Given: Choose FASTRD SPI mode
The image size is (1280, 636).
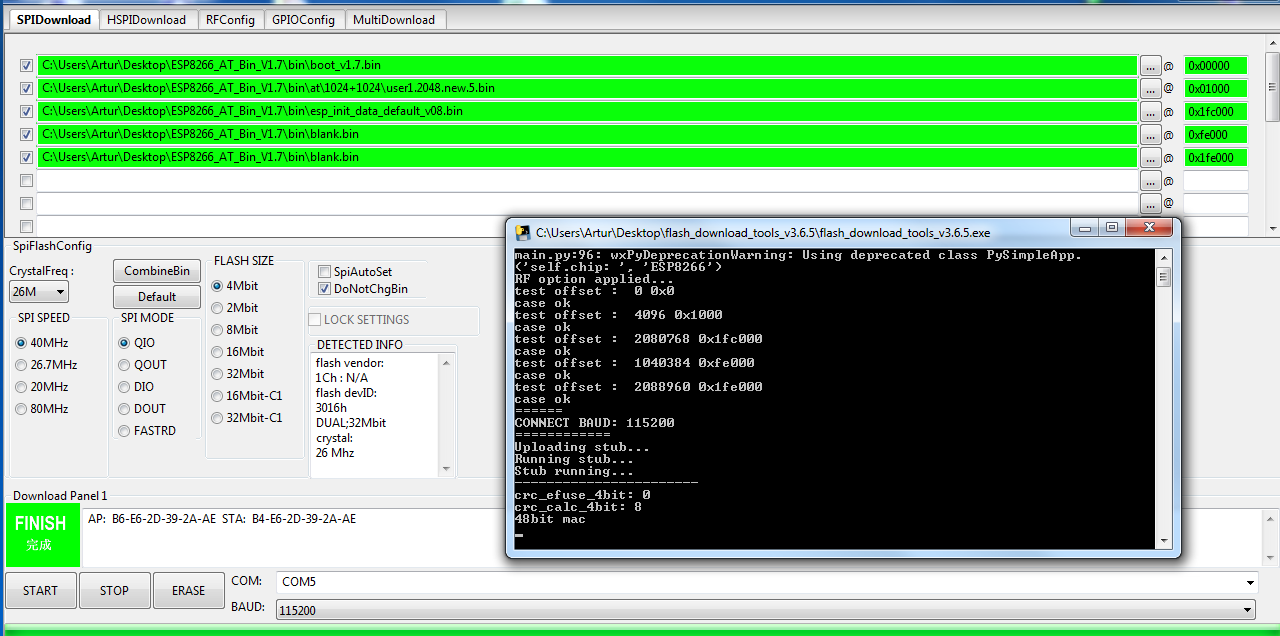Looking at the screenshot, I should pos(125,431).
